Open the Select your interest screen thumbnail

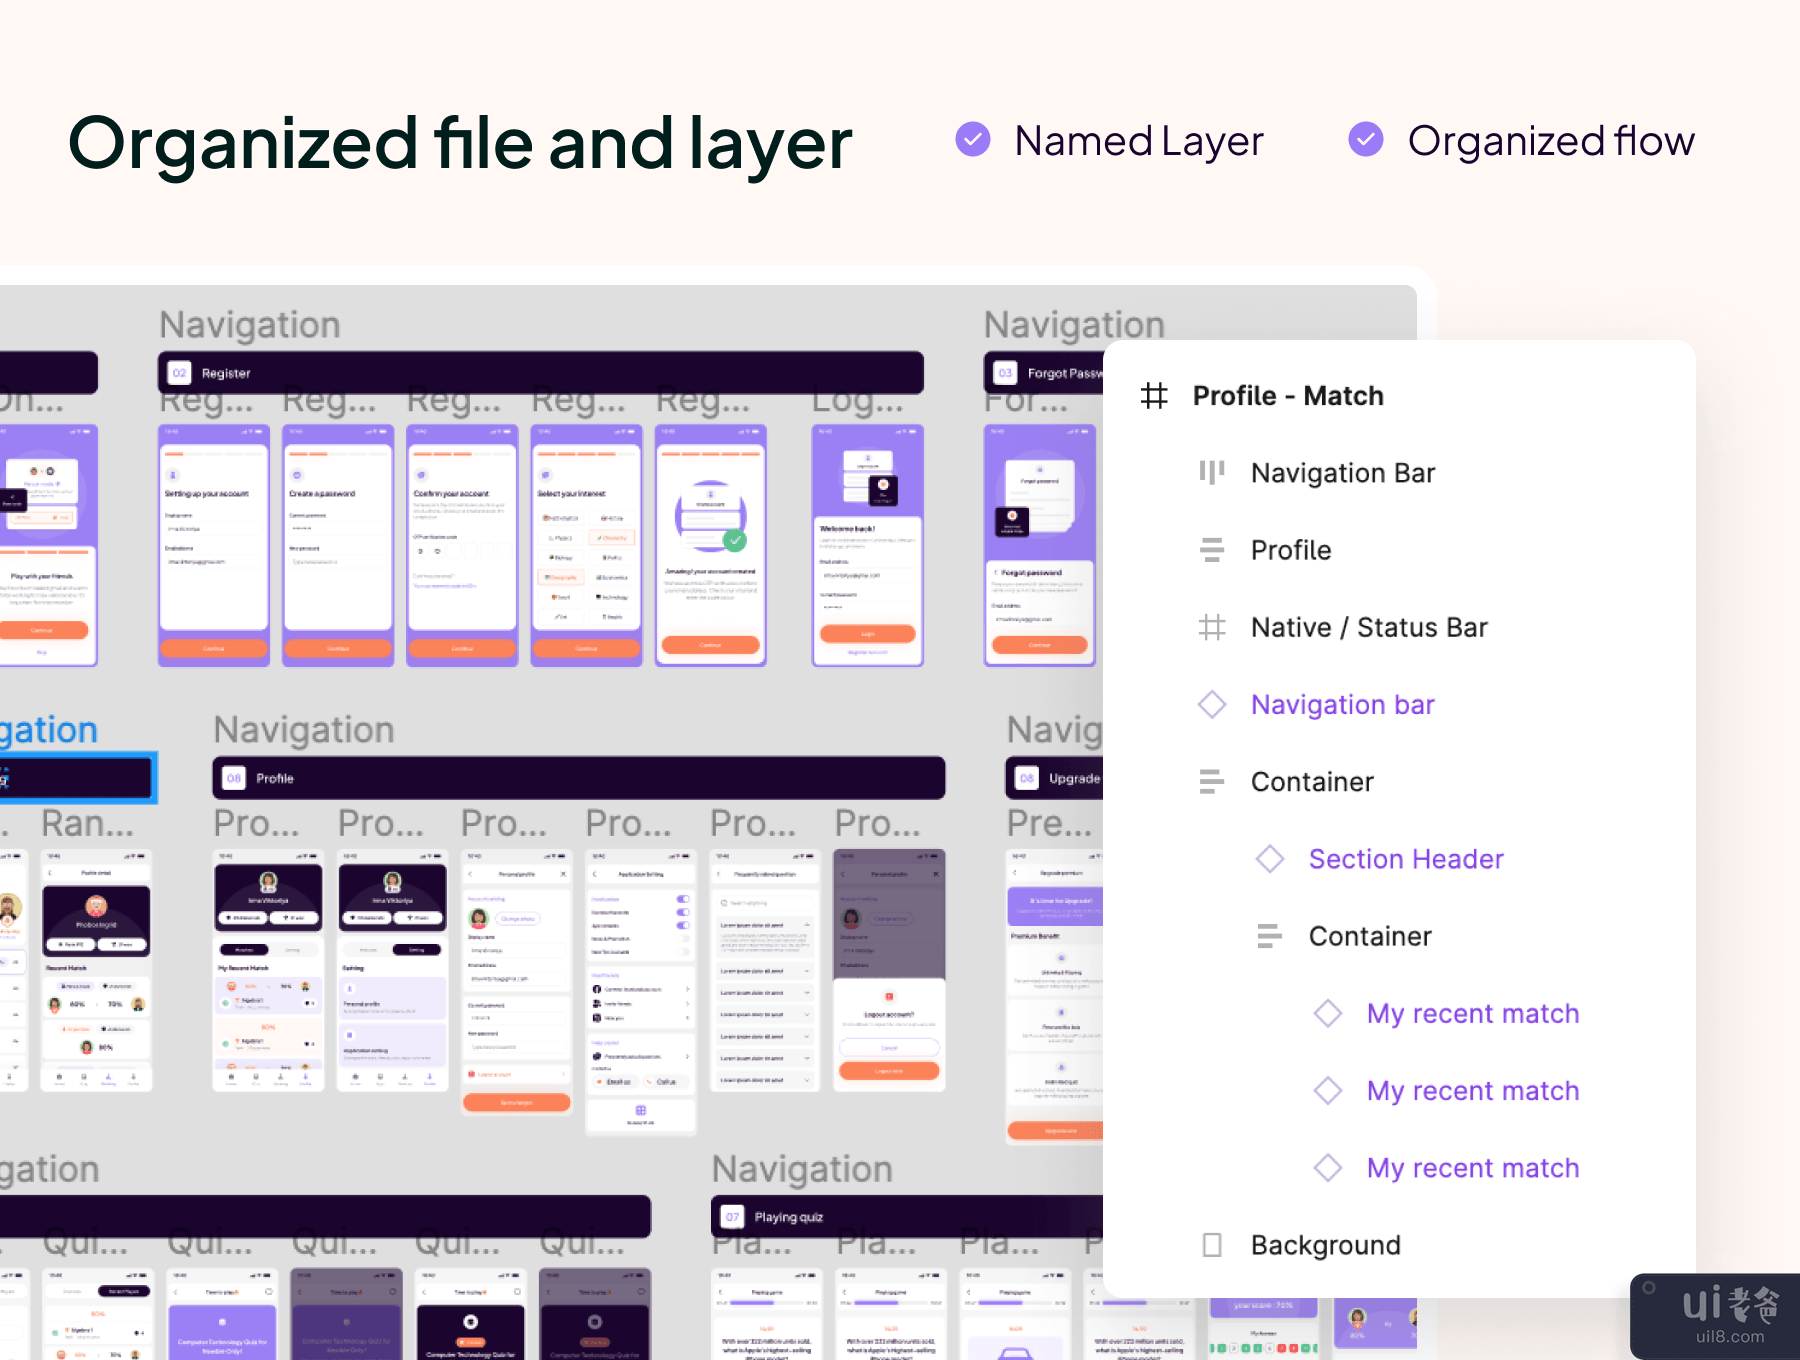[586, 545]
